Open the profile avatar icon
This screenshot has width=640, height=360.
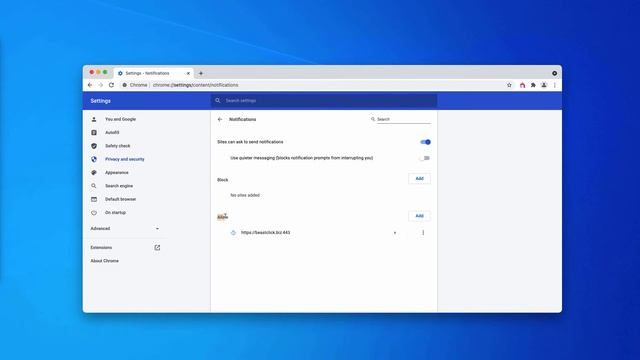544,85
